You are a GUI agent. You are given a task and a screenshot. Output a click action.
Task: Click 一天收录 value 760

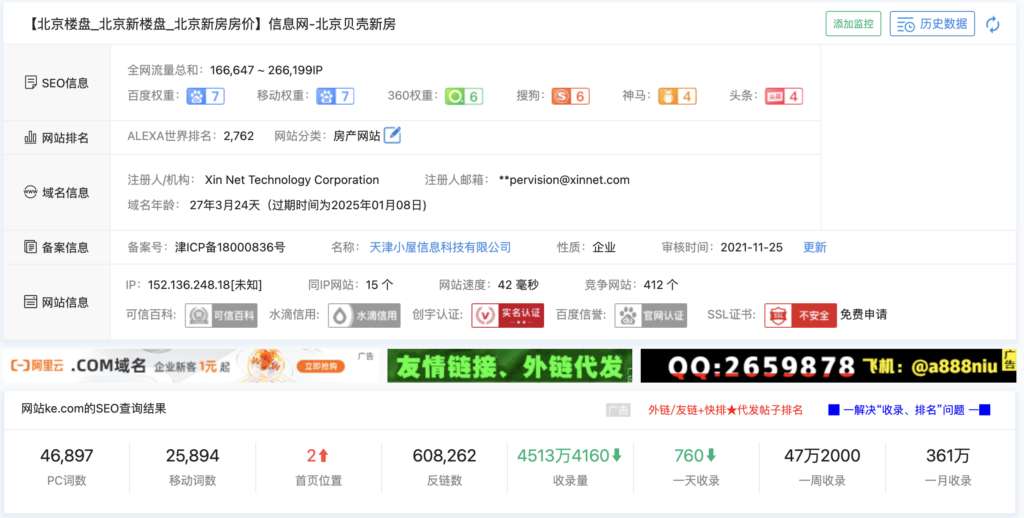(x=696, y=455)
